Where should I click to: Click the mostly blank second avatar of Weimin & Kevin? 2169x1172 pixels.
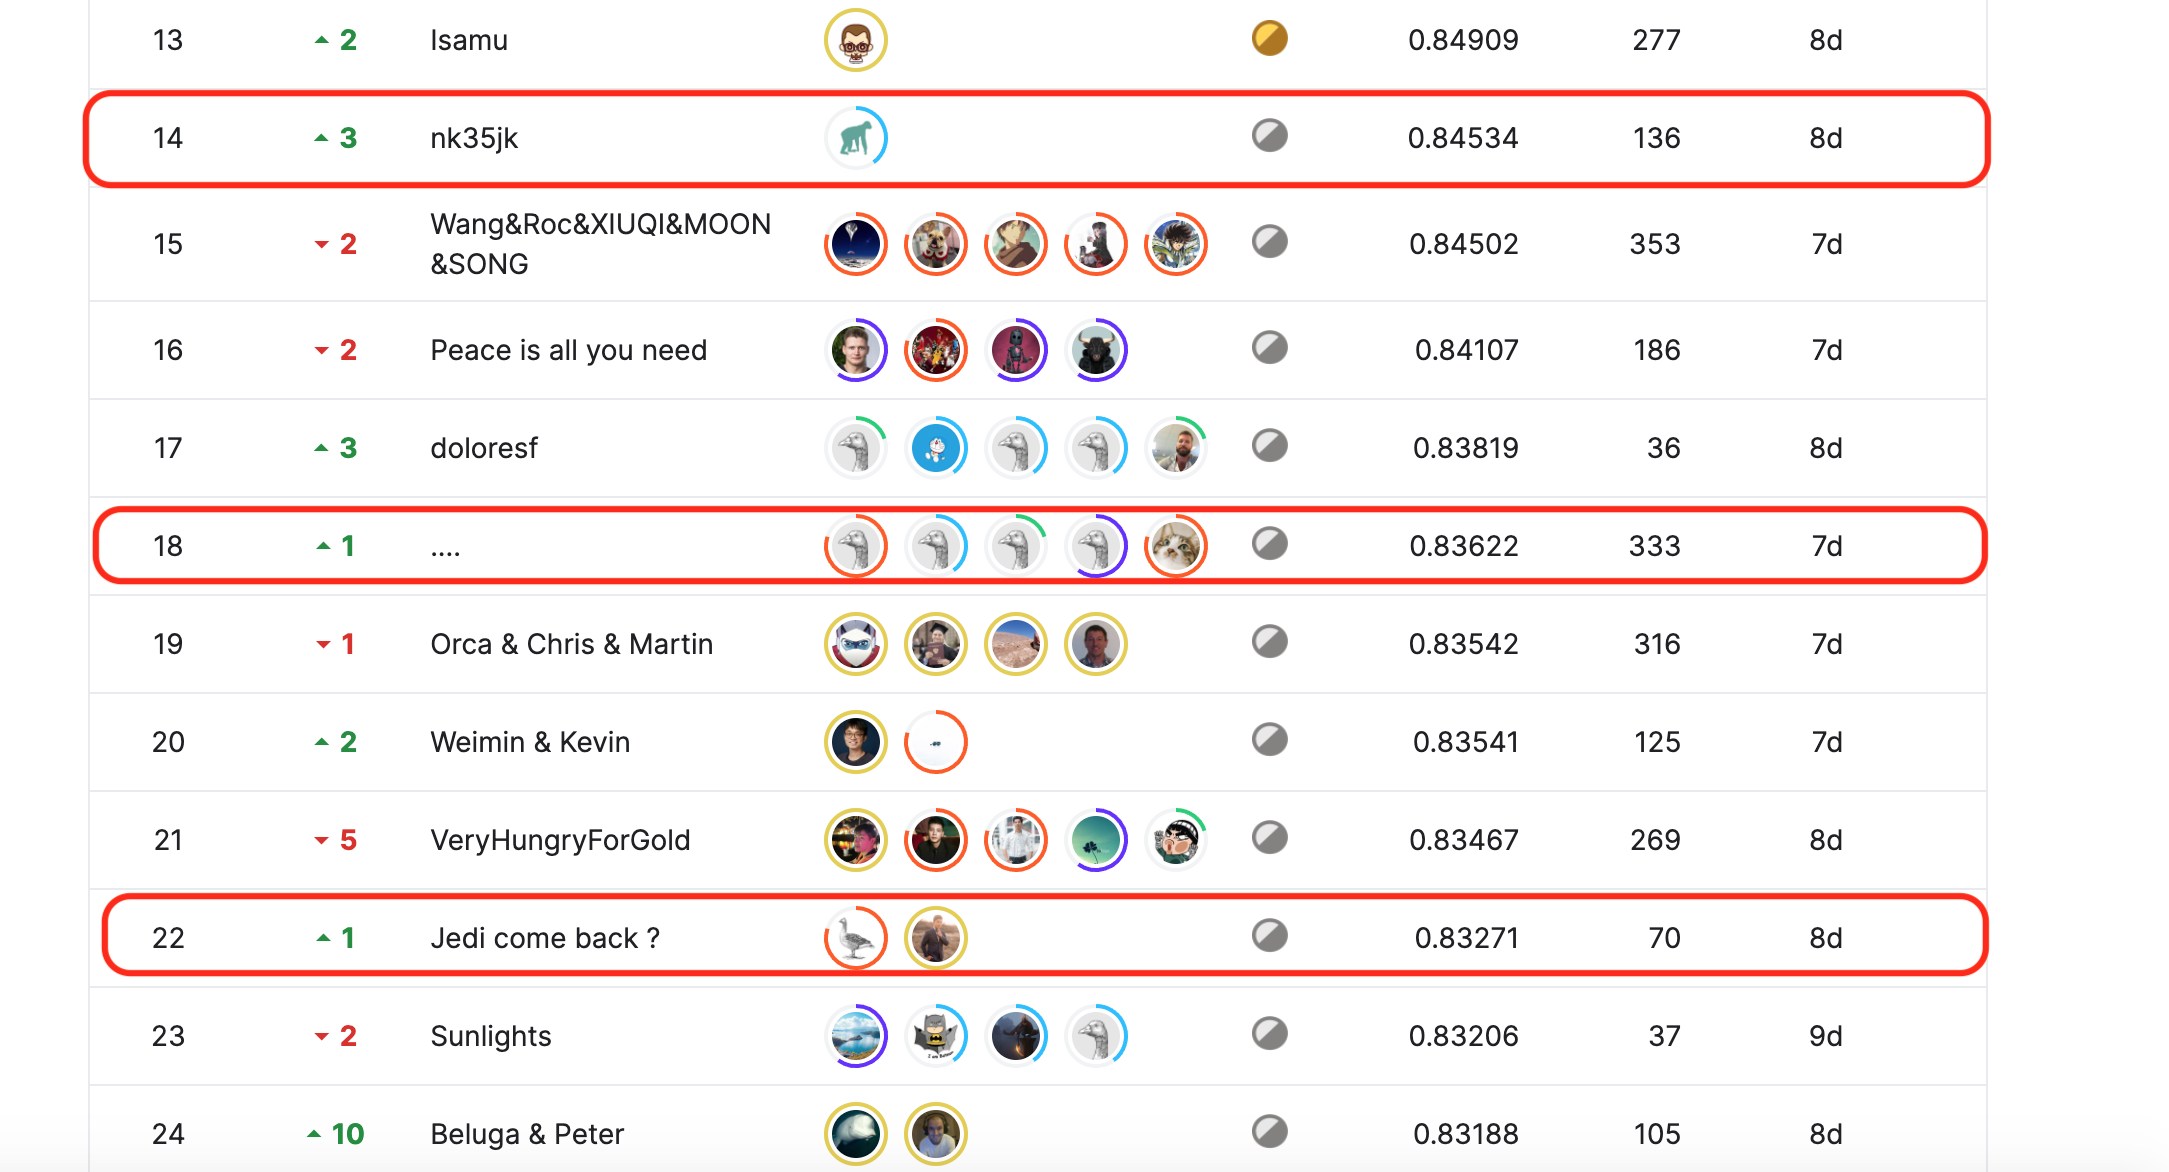[936, 742]
